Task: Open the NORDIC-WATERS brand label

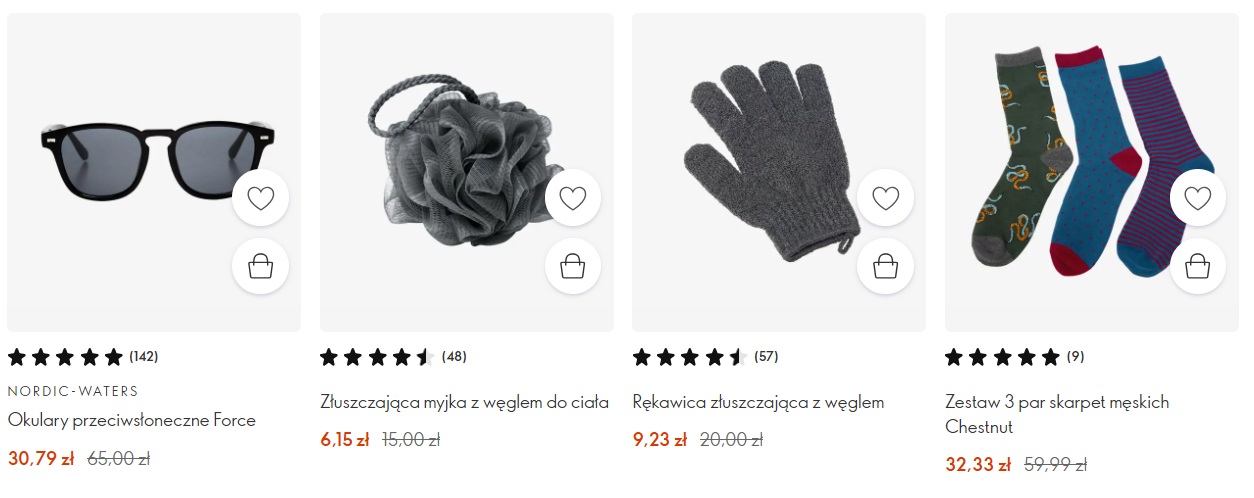Action: (73, 391)
